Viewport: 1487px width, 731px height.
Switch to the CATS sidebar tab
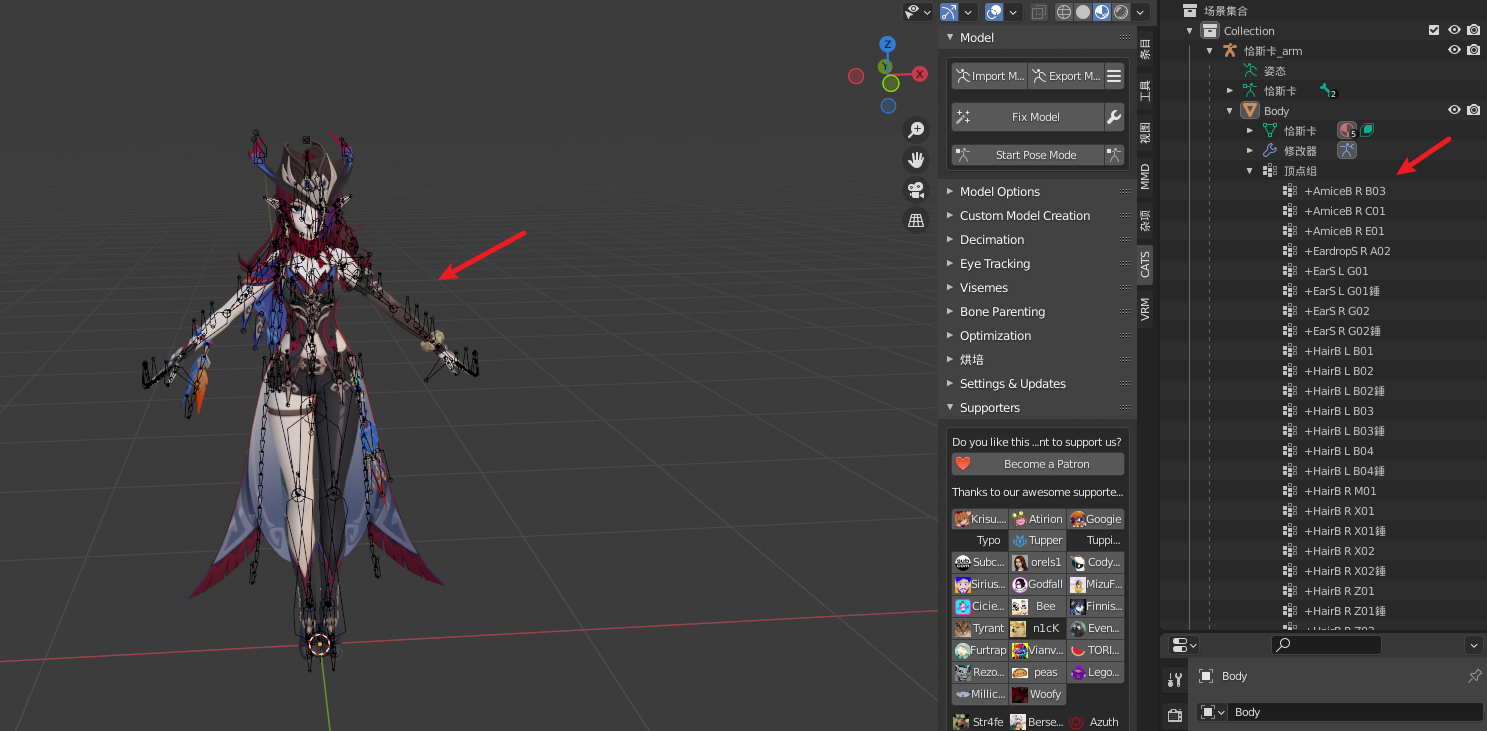click(1145, 264)
